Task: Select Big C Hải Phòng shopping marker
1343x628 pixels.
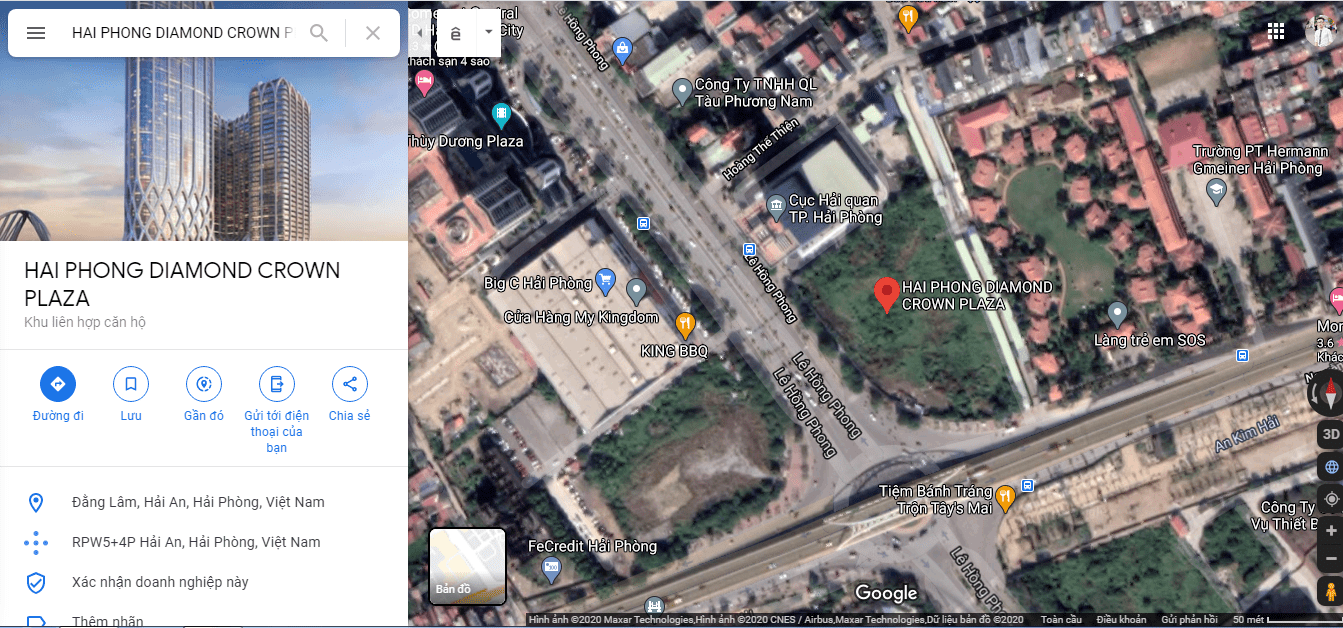Action: point(604,281)
